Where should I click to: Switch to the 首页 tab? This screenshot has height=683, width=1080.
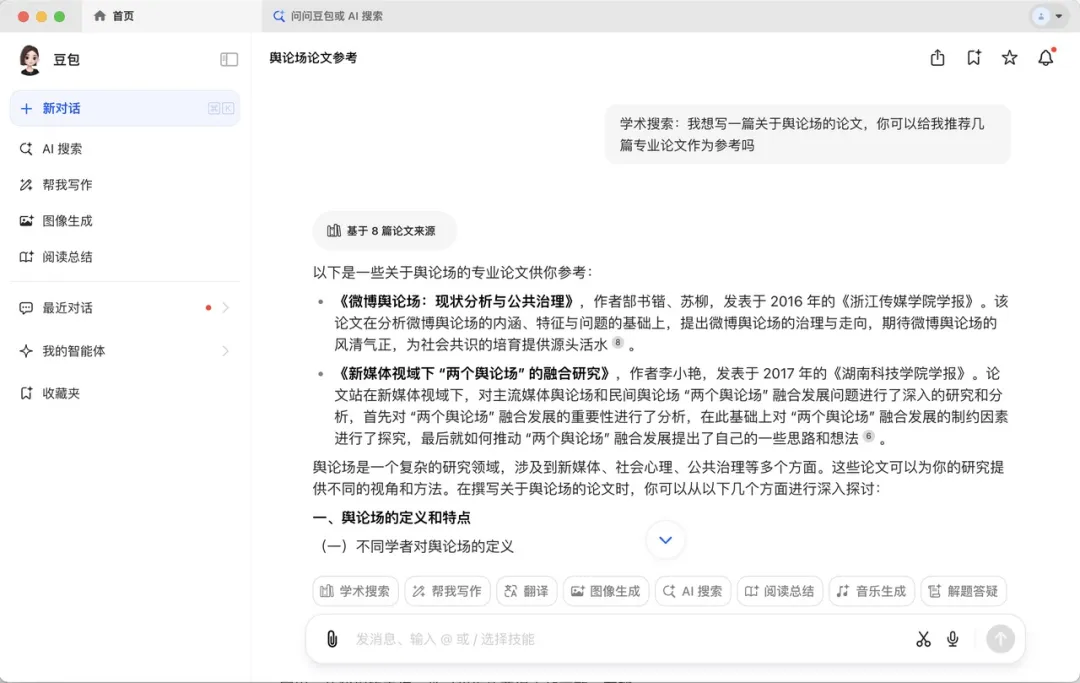click(x=114, y=16)
